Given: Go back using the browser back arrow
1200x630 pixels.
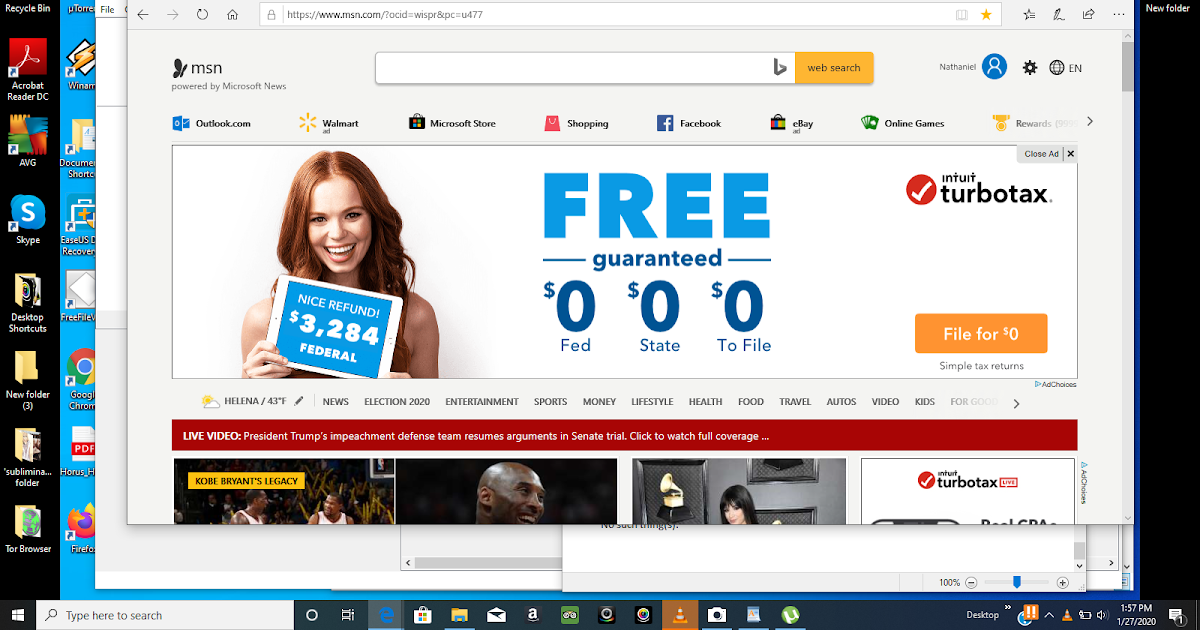Looking at the screenshot, I should [x=143, y=15].
